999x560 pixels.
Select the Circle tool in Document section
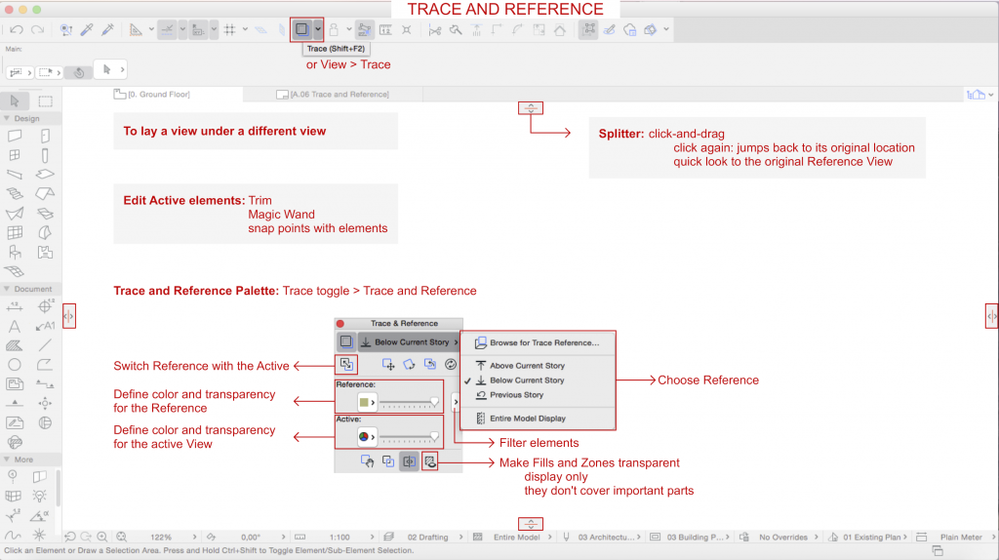[x=14, y=365]
